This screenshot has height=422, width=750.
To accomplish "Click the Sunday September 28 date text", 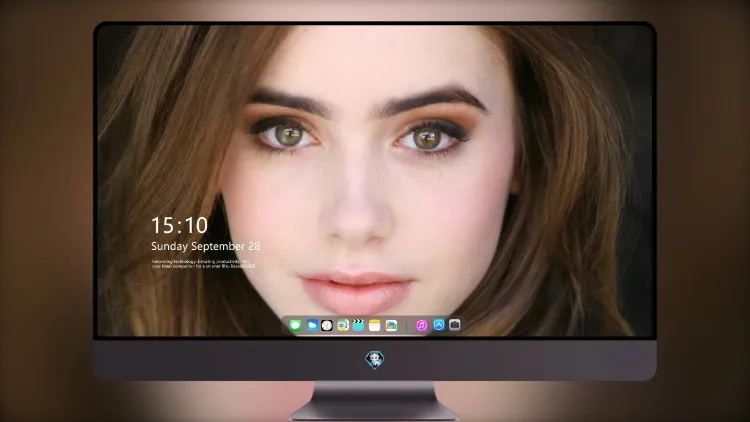I will coord(206,246).
